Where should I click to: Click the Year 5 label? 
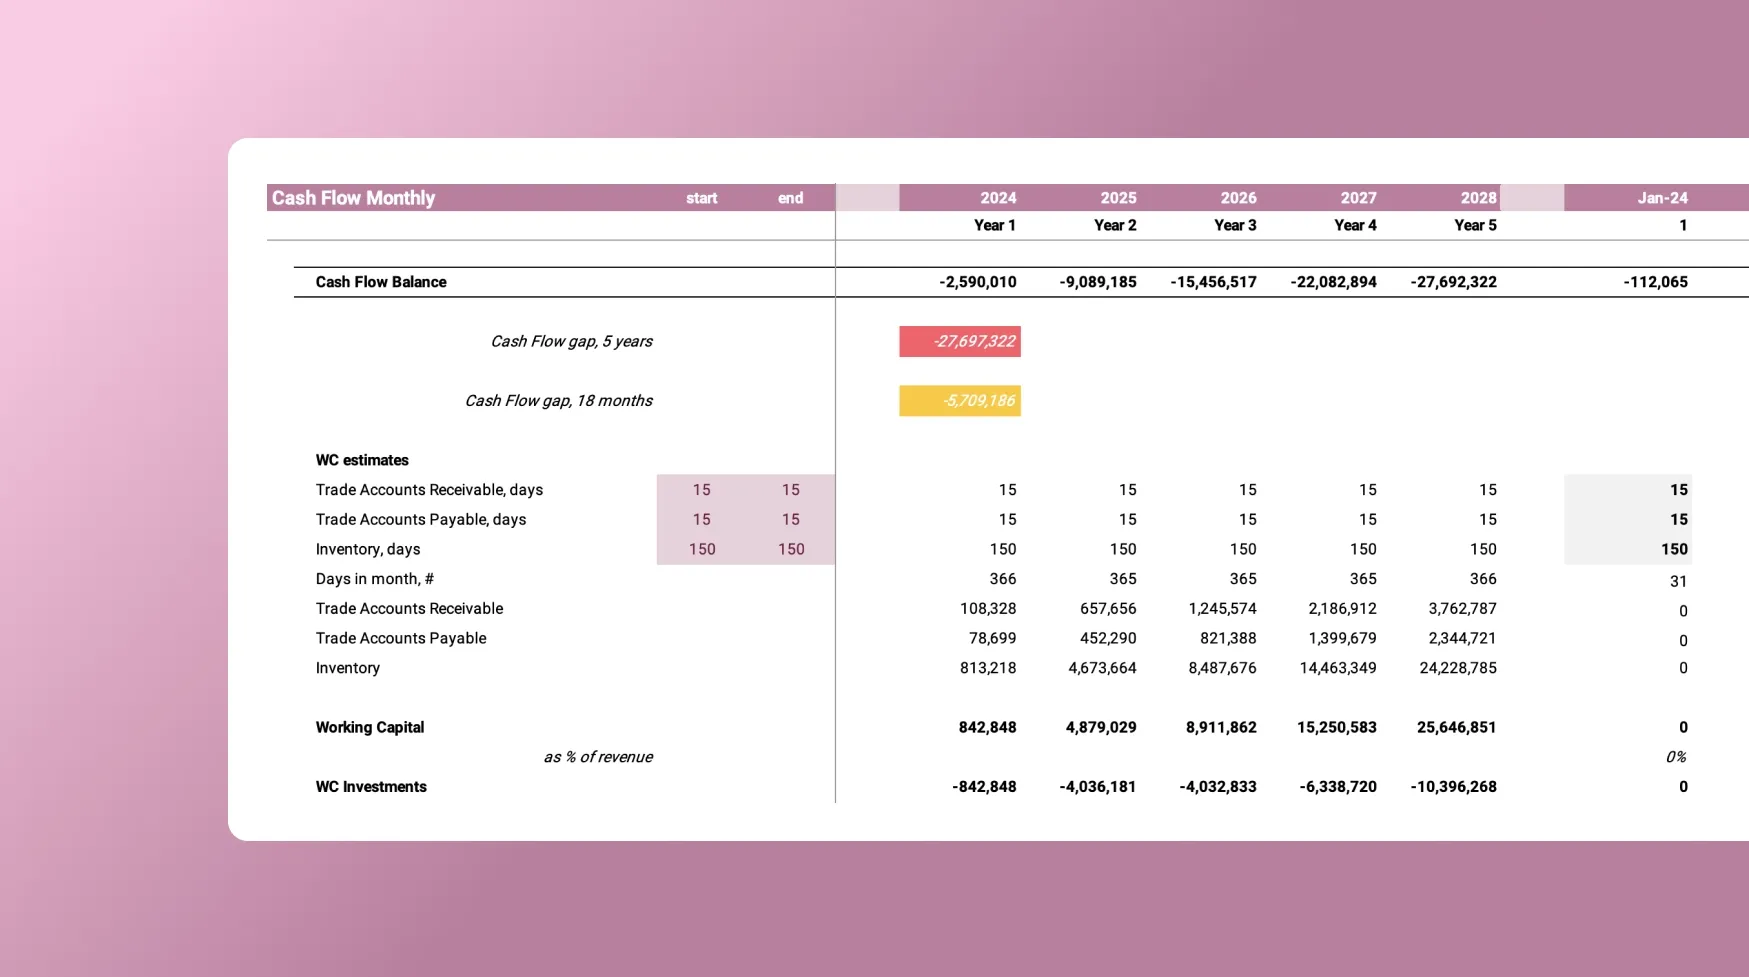(x=1474, y=225)
